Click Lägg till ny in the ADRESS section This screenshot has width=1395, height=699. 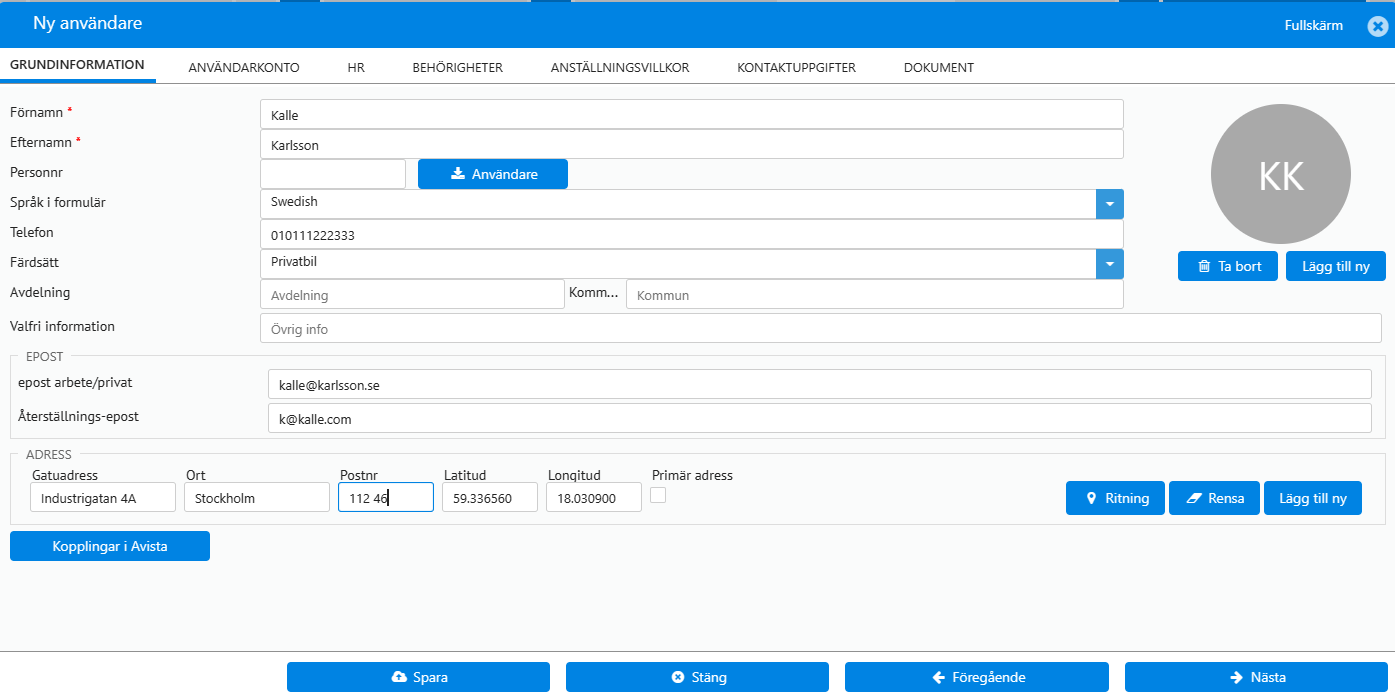[x=1312, y=497]
